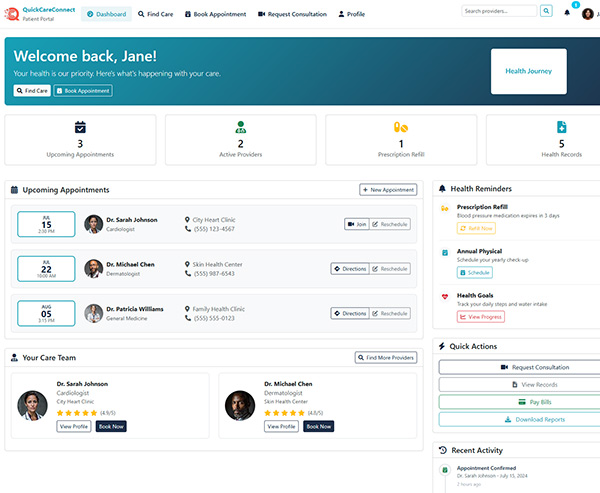Open the Profile menu item
The height and width of the screenshot is (493, 600).
pos(352,14)
